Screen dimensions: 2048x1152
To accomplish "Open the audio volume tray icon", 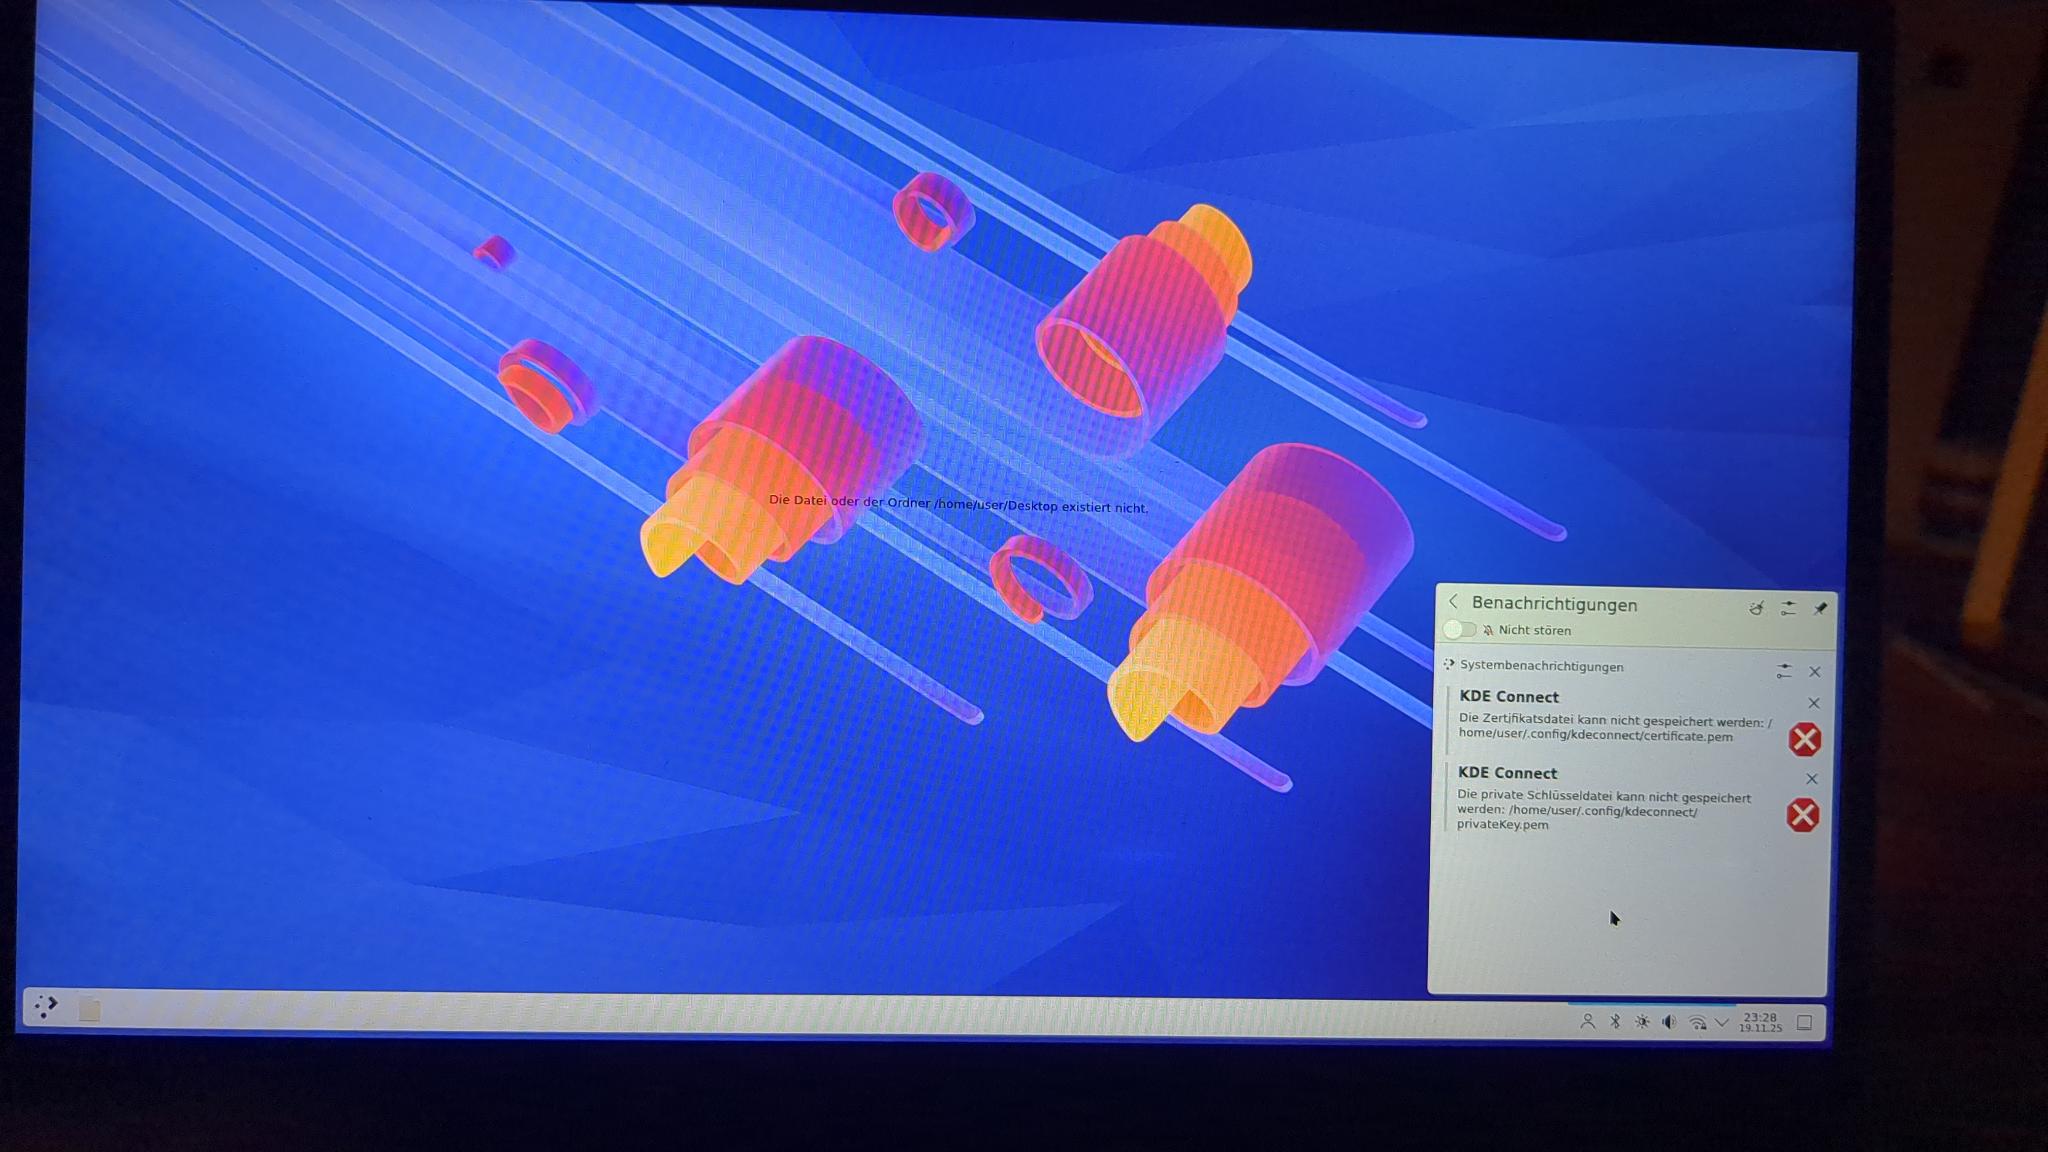I will point(1669,1022).
